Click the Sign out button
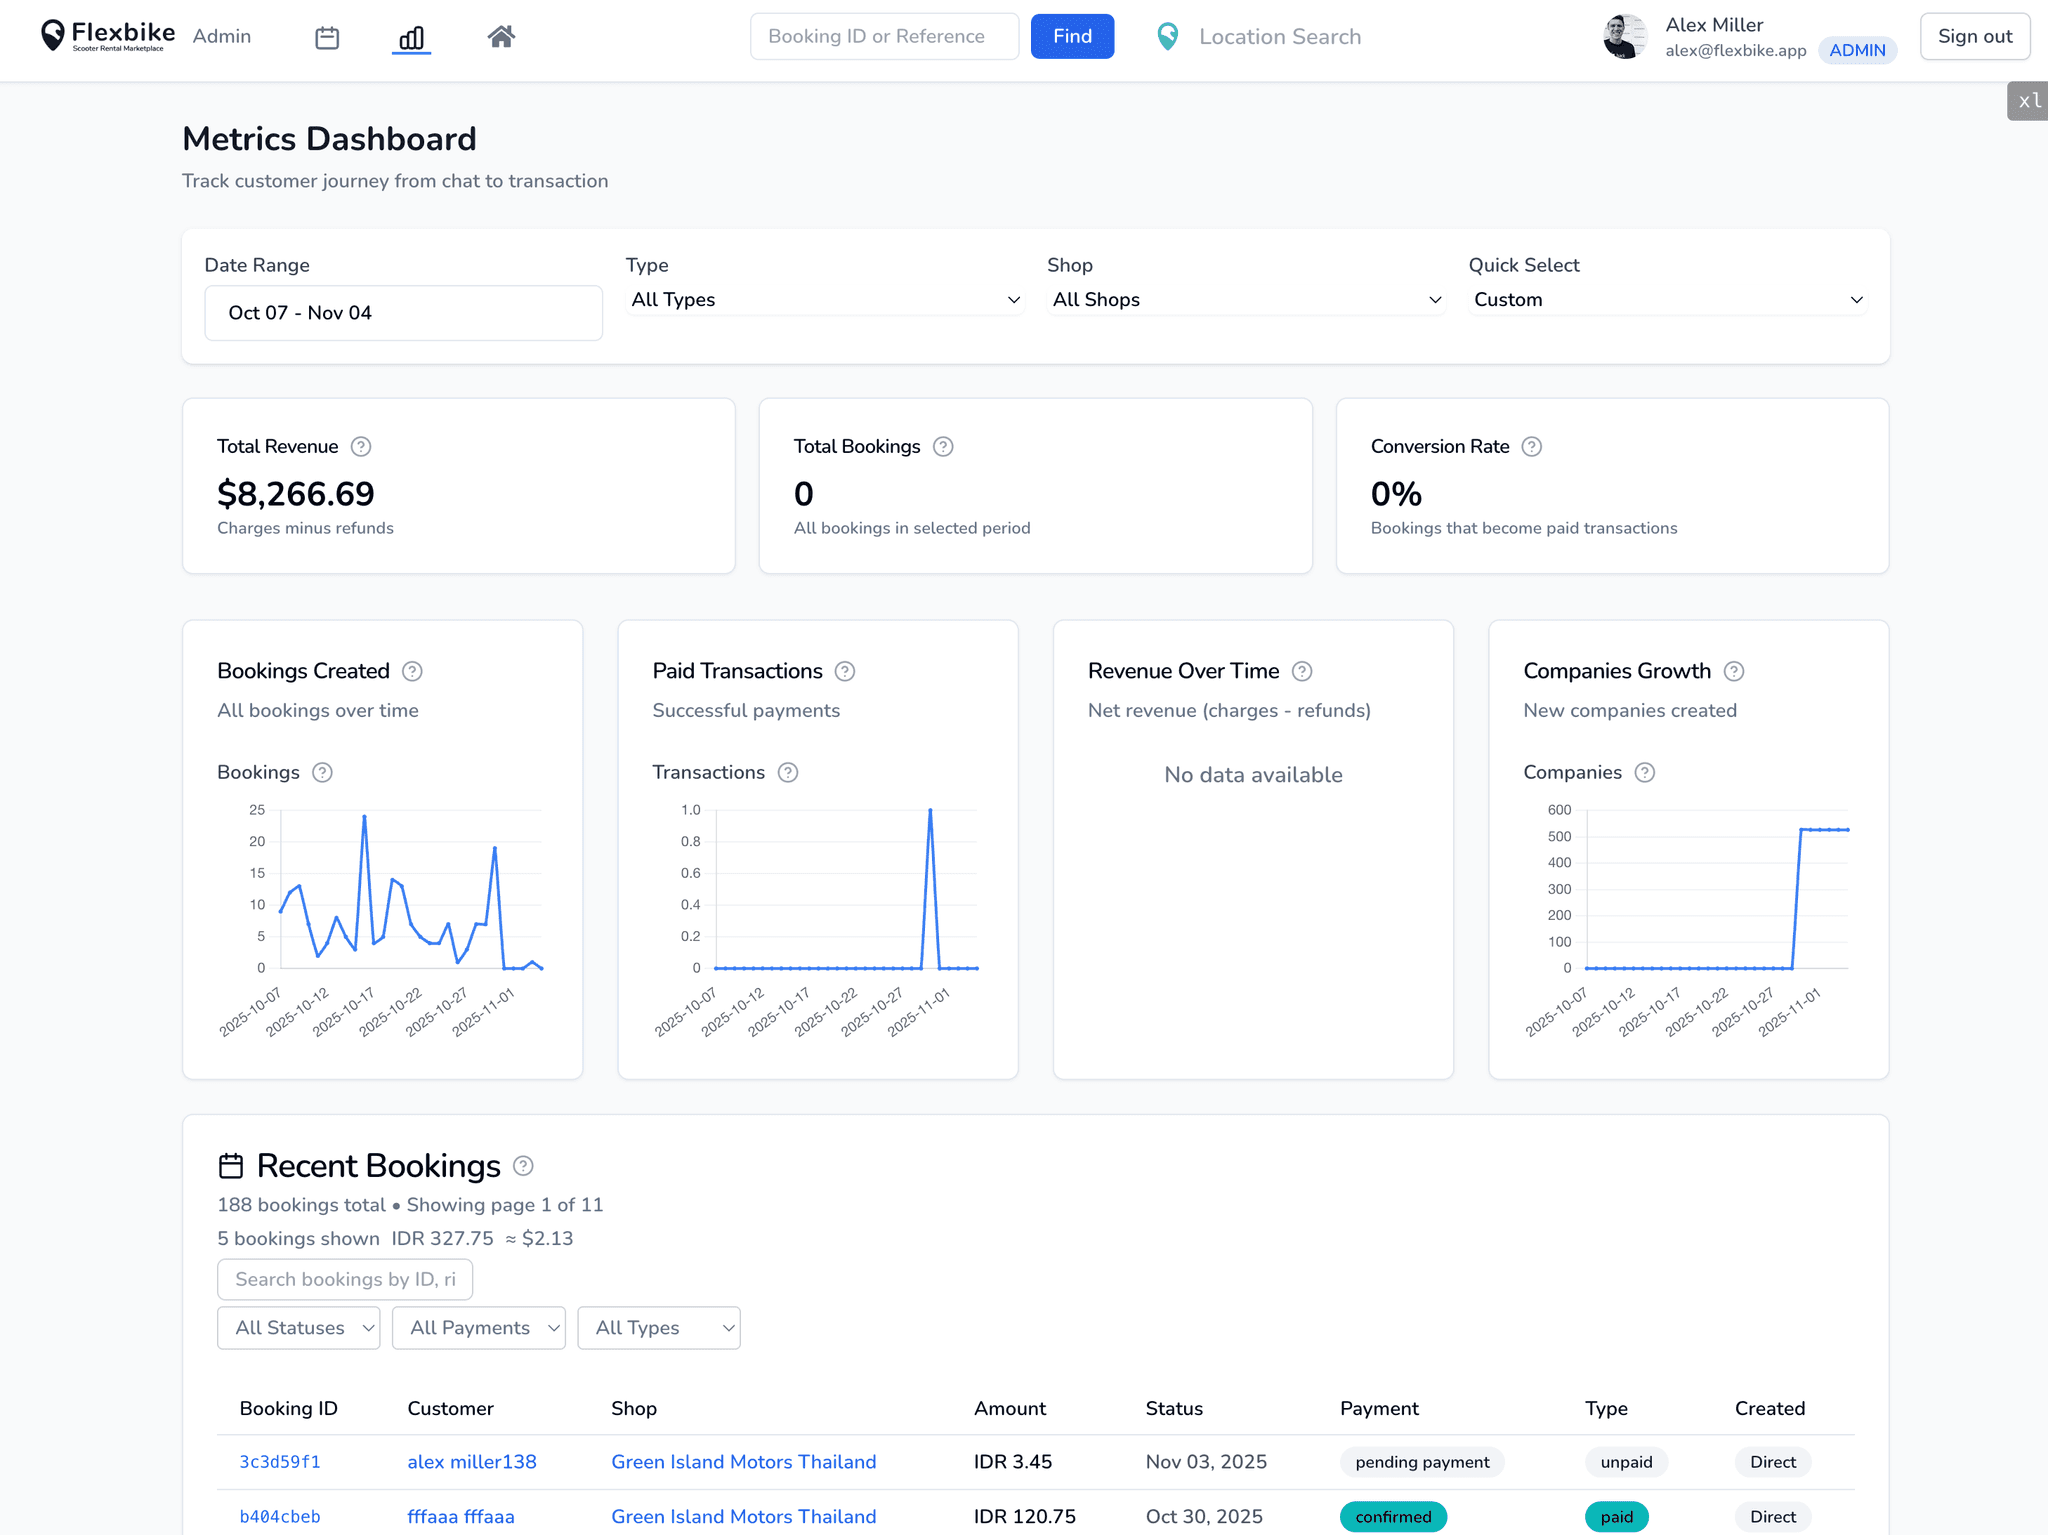This screenshot has height=1535, width=2048. (1974, 37)
